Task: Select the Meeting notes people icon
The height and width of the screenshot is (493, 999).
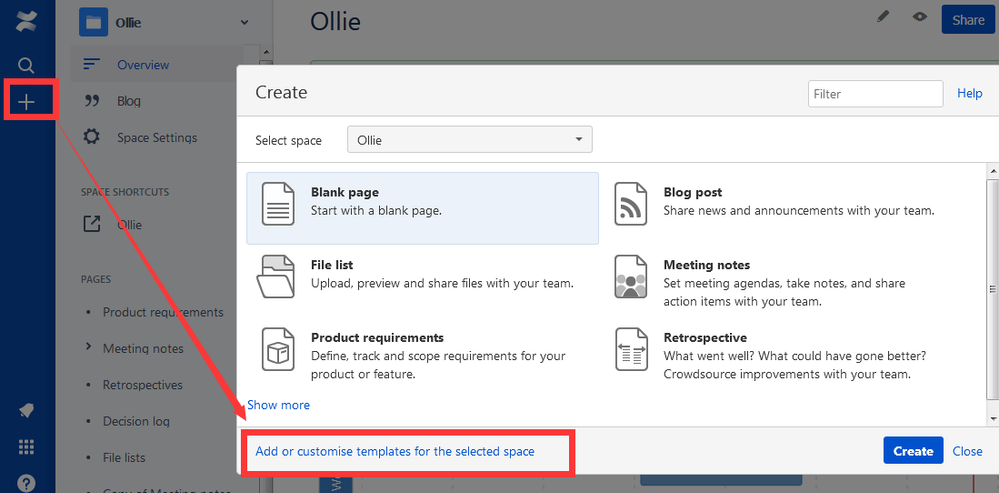Action: (630, 276)
